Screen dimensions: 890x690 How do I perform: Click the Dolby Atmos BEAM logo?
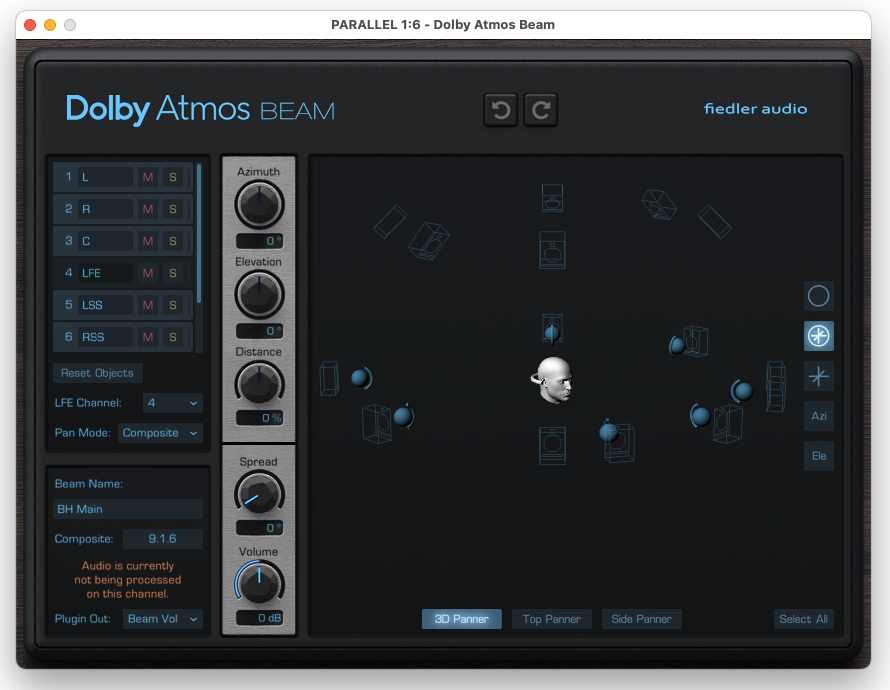click(200, 109)
